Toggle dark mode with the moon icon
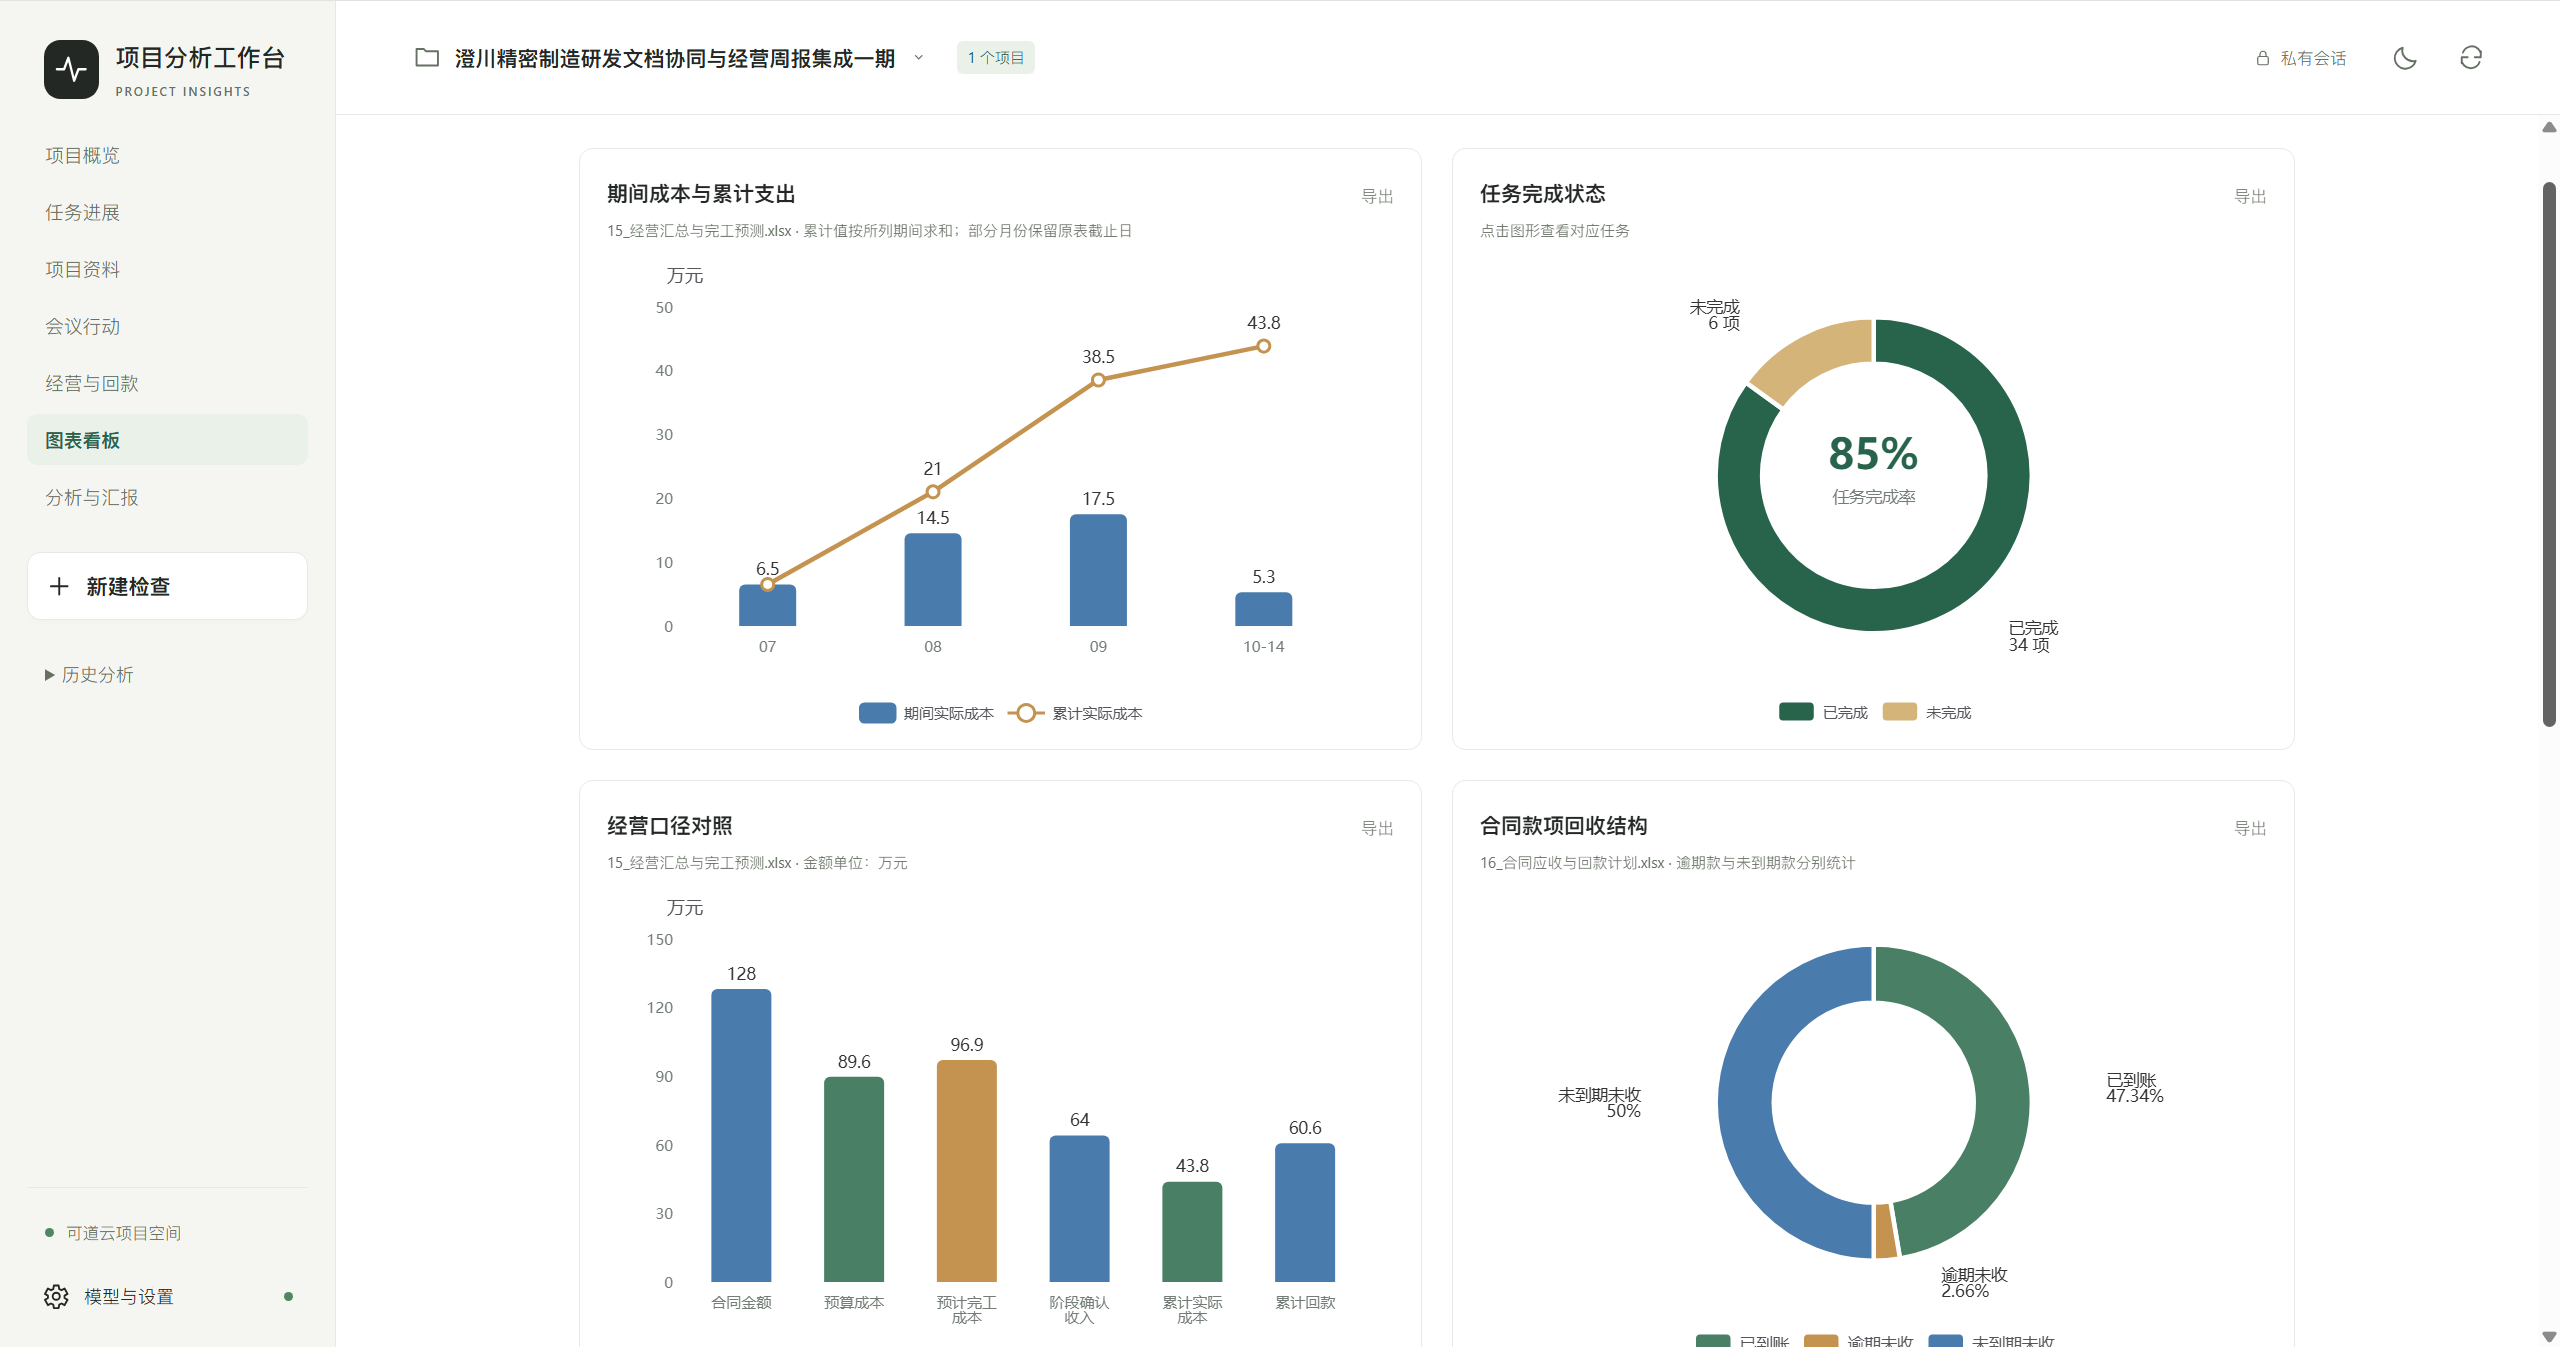The width and height of the screenshot is (2560, 1347). 2405,58
